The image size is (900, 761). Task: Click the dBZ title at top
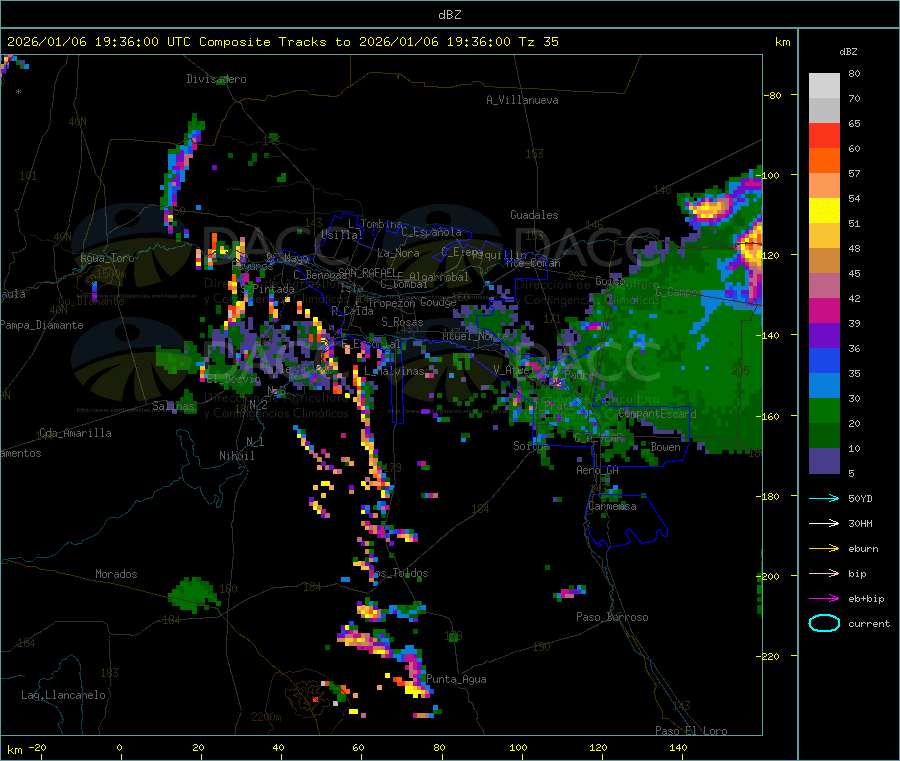(449, 15)
